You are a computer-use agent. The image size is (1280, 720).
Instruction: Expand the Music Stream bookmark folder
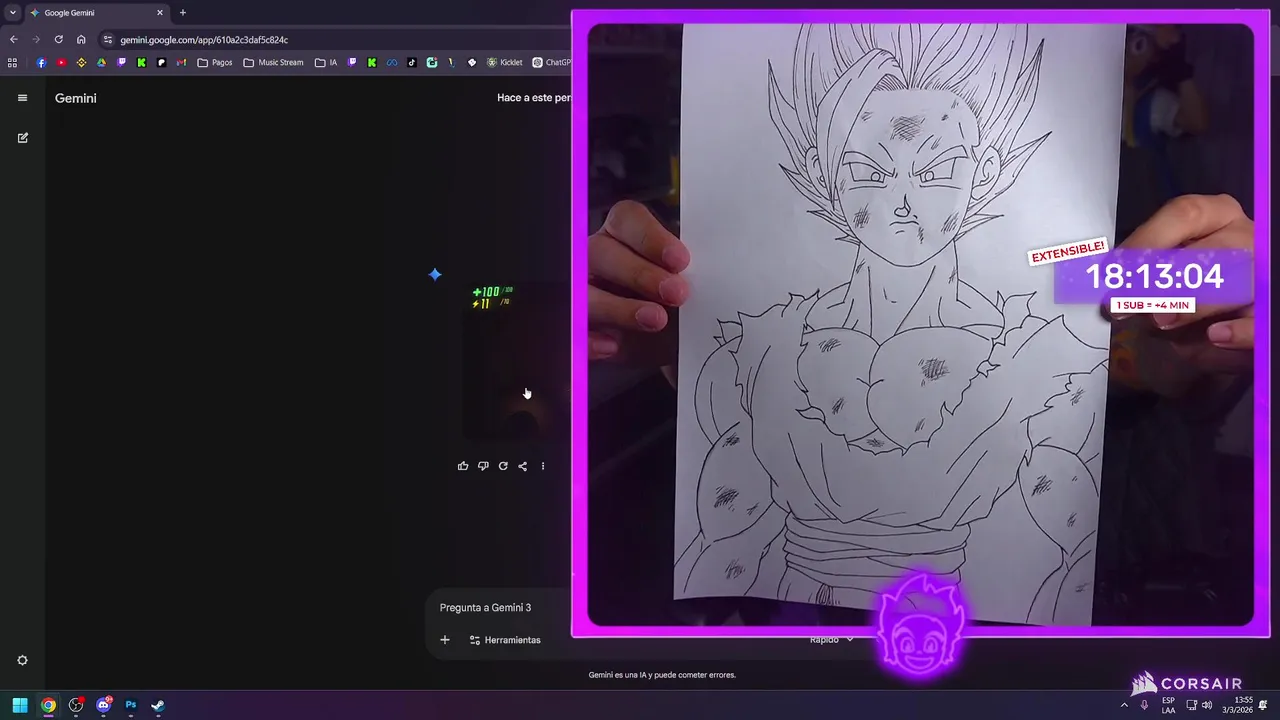[x=273, y=62]
